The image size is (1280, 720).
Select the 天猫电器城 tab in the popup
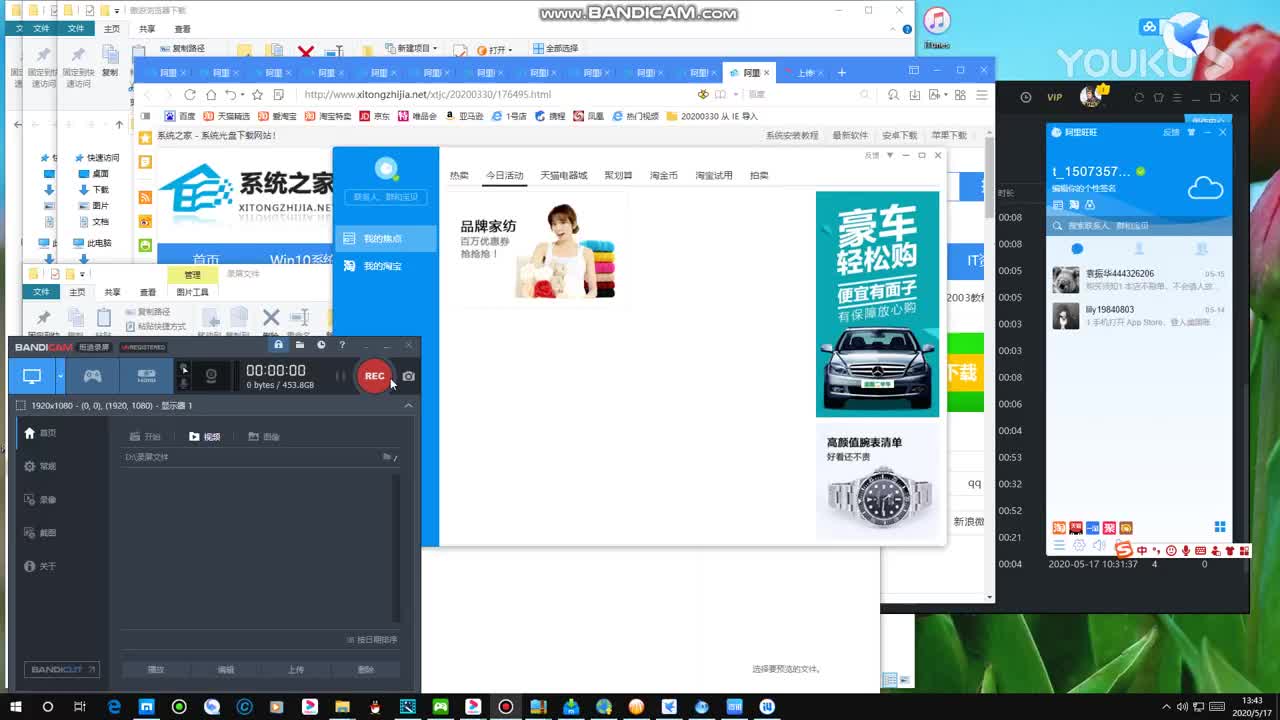(564, 175)
